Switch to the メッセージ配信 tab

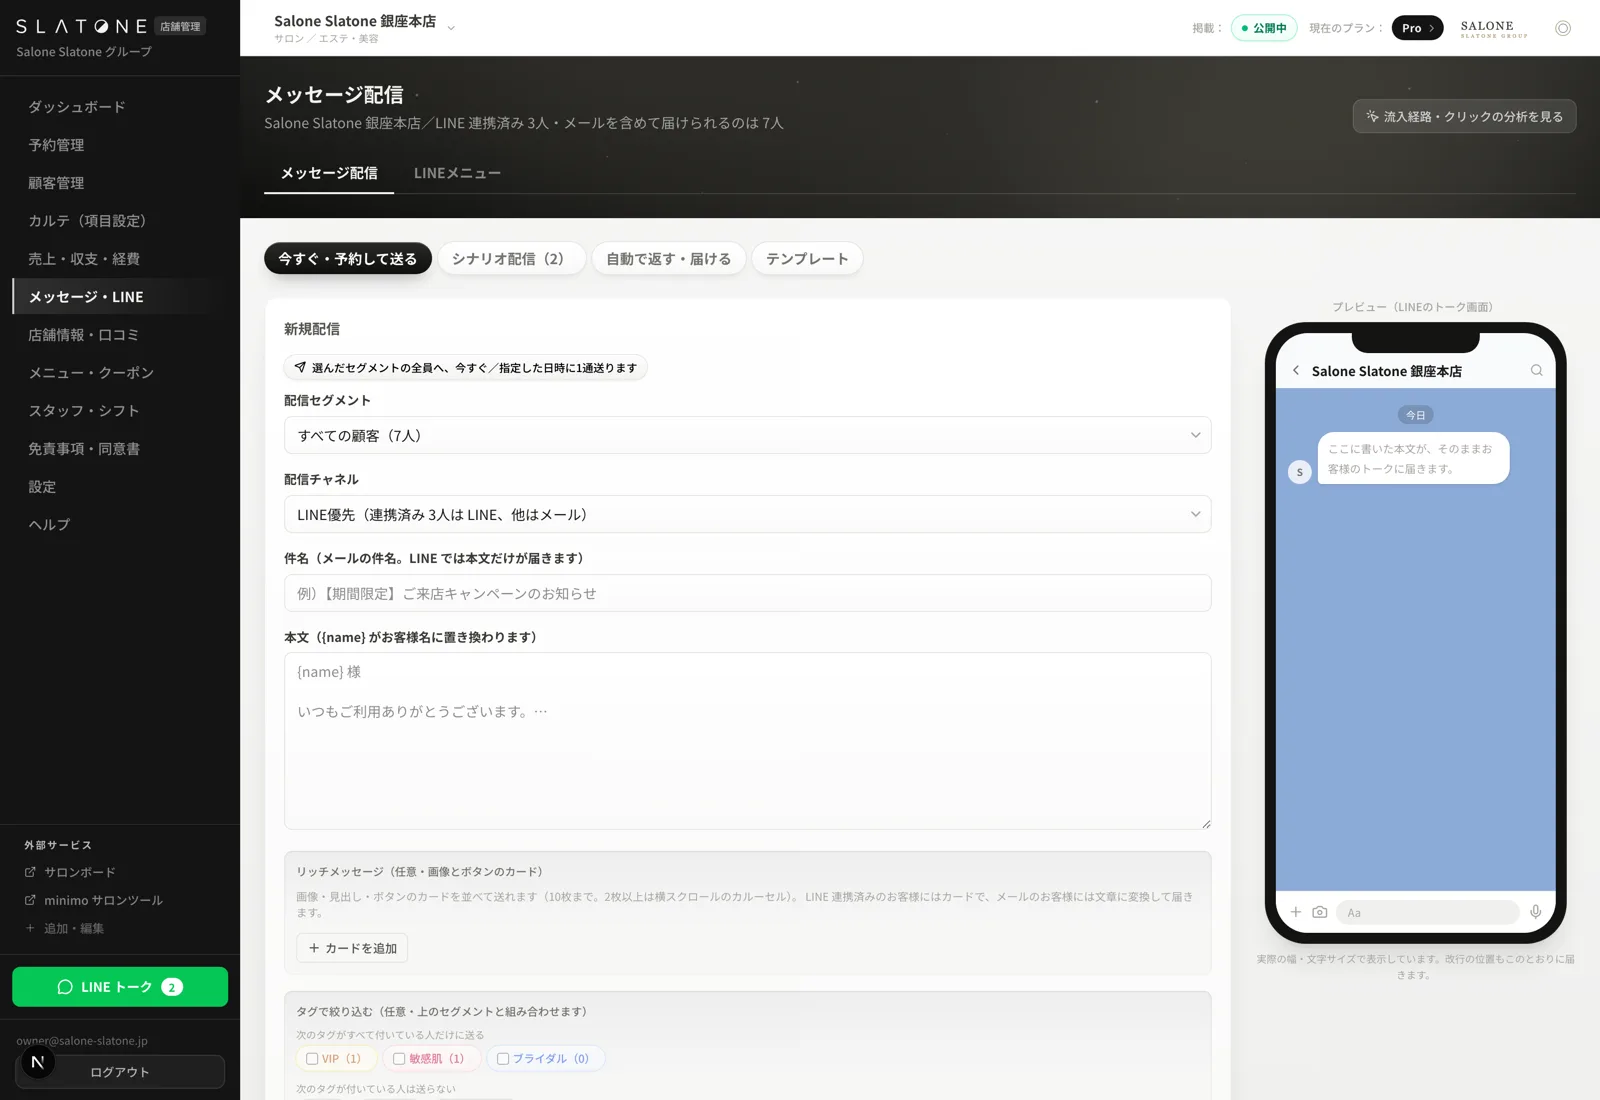tap(329, 173)
